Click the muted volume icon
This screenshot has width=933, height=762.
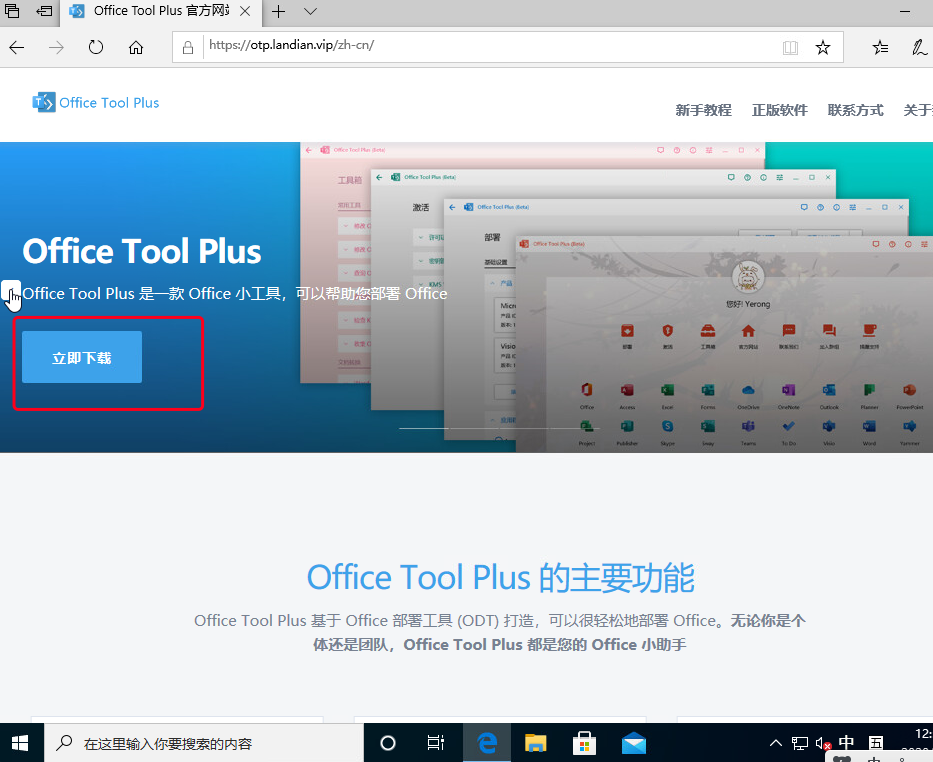coord(824,743)
